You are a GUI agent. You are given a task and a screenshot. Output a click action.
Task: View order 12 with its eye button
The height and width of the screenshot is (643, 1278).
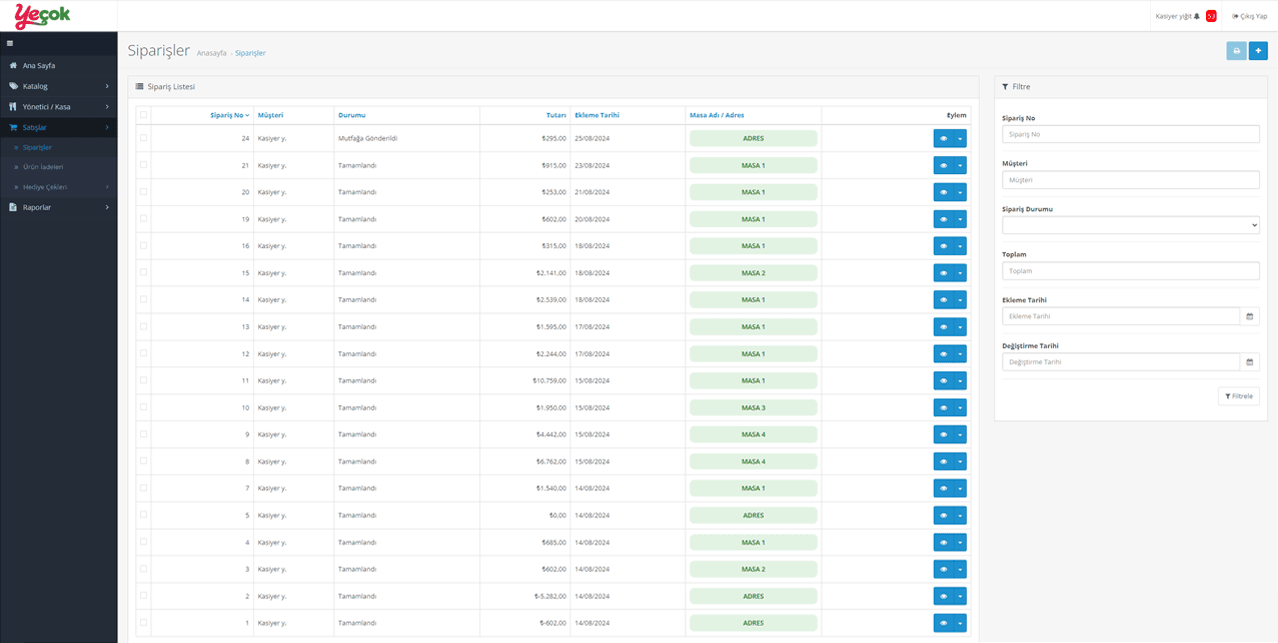[943, 354]
